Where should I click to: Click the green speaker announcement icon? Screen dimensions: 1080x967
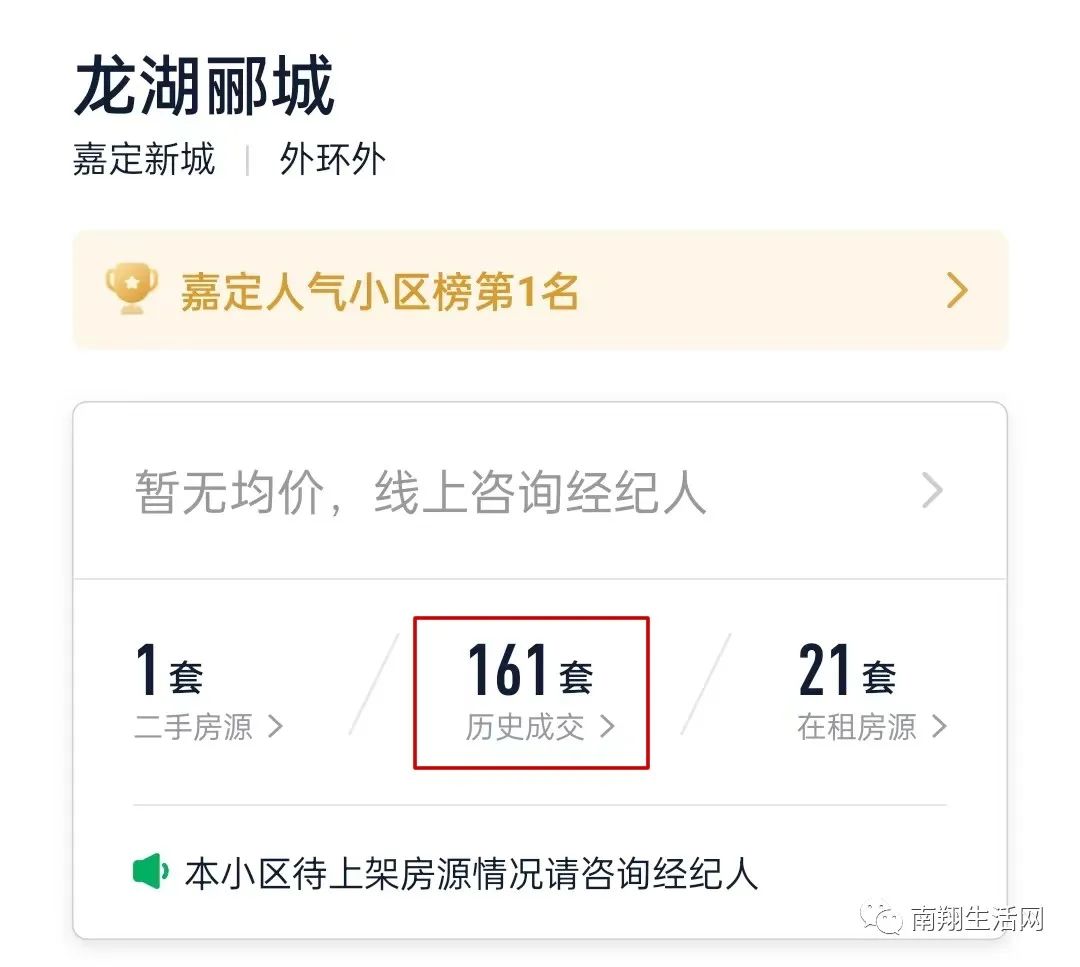(x=150, y=871)
